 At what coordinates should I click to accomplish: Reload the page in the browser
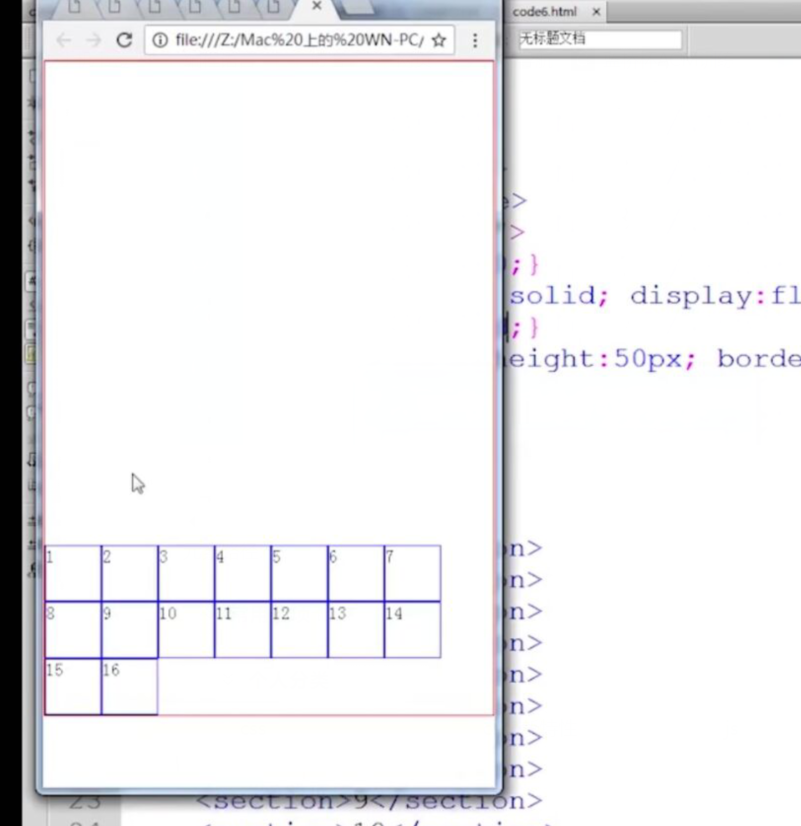(124, 40)
